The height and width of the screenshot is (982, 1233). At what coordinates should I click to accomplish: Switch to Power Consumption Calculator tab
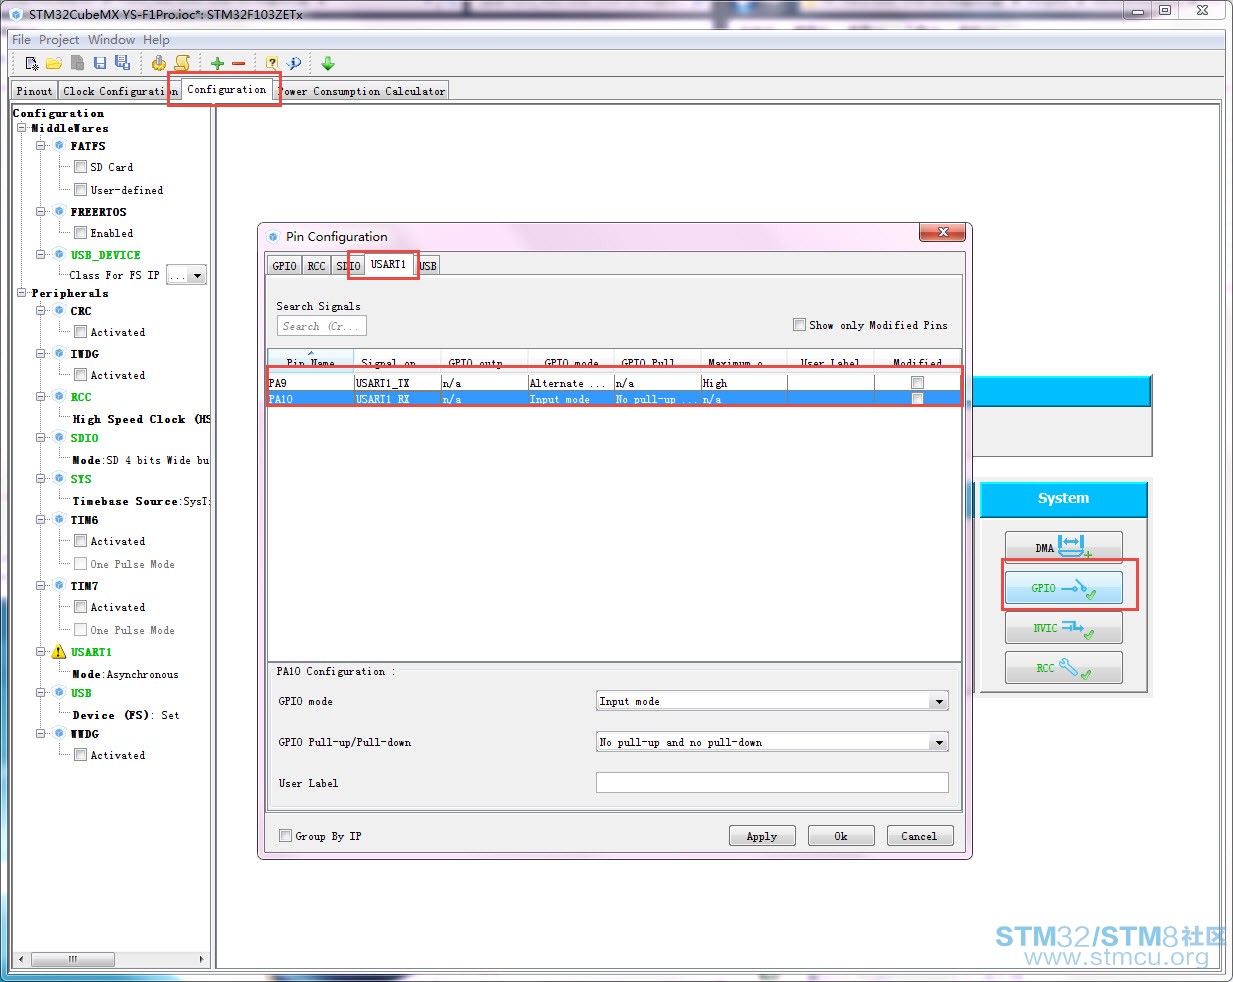click(362, 91)
